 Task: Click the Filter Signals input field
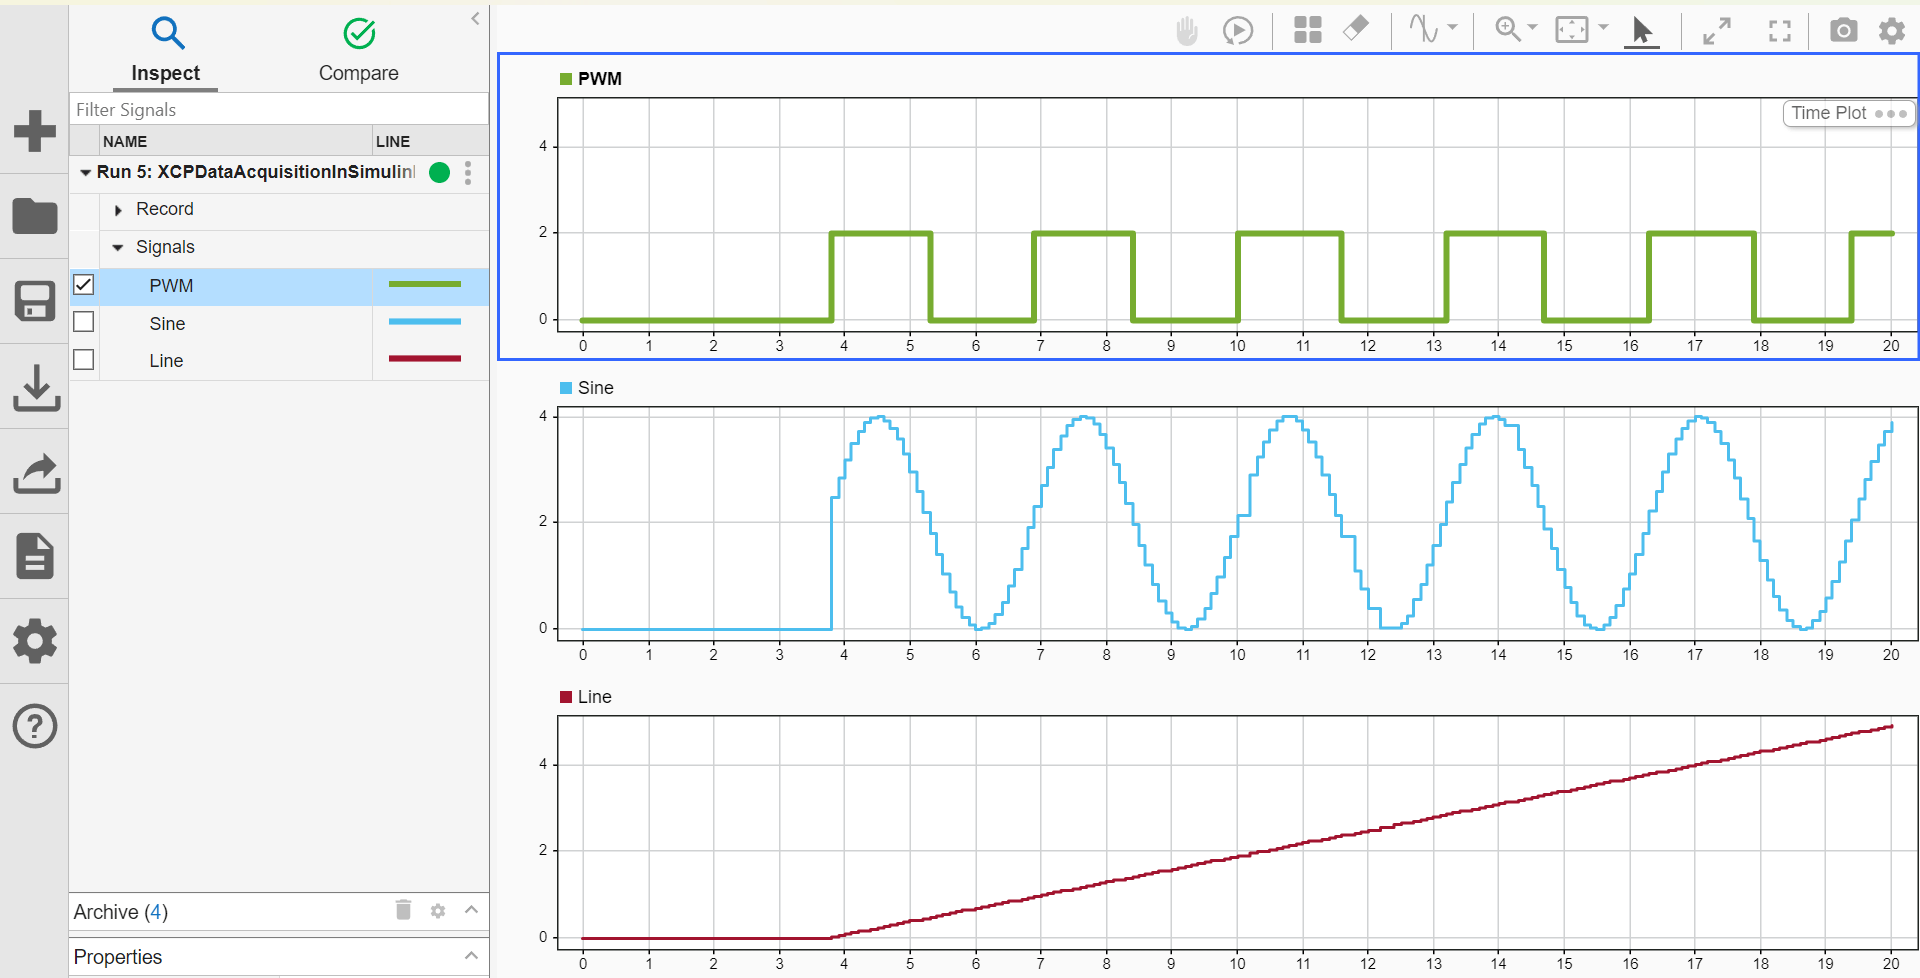(x=279, y=109)
